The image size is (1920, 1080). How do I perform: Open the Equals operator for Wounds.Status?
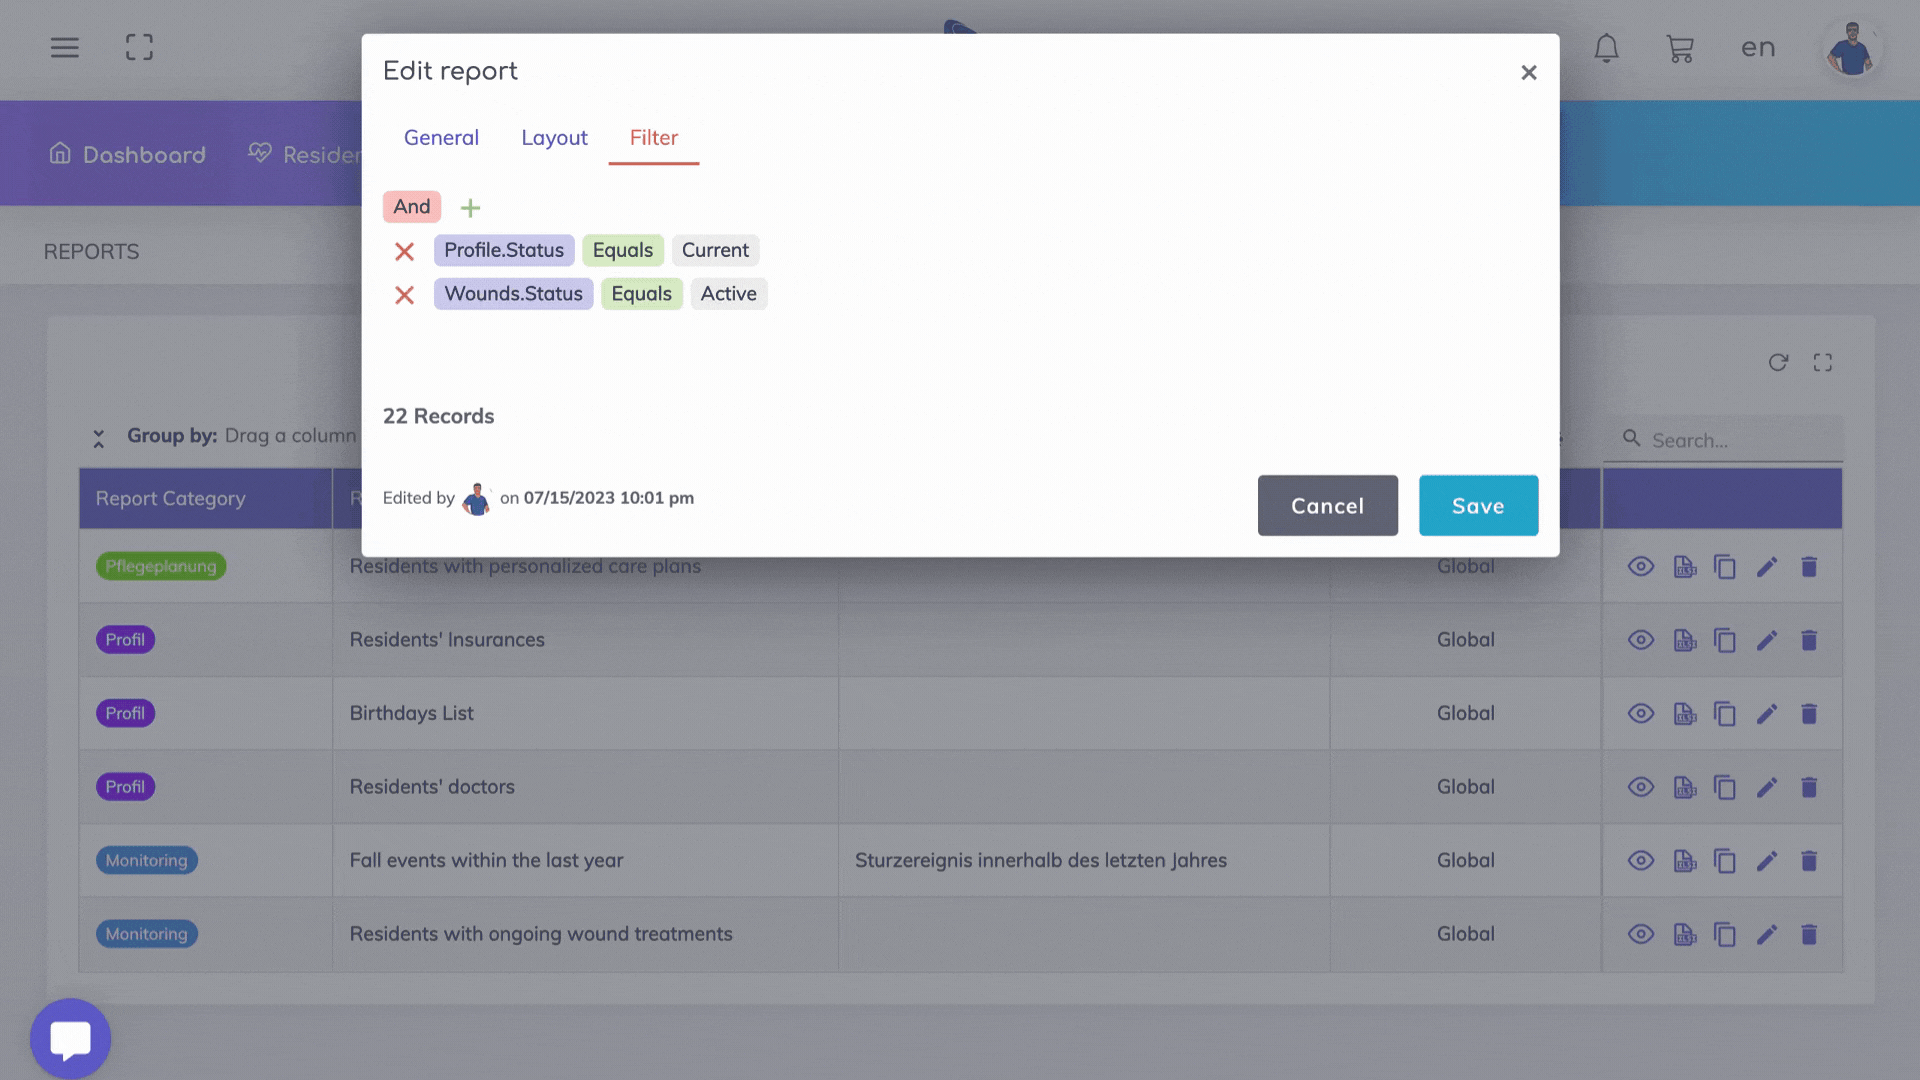641,294
